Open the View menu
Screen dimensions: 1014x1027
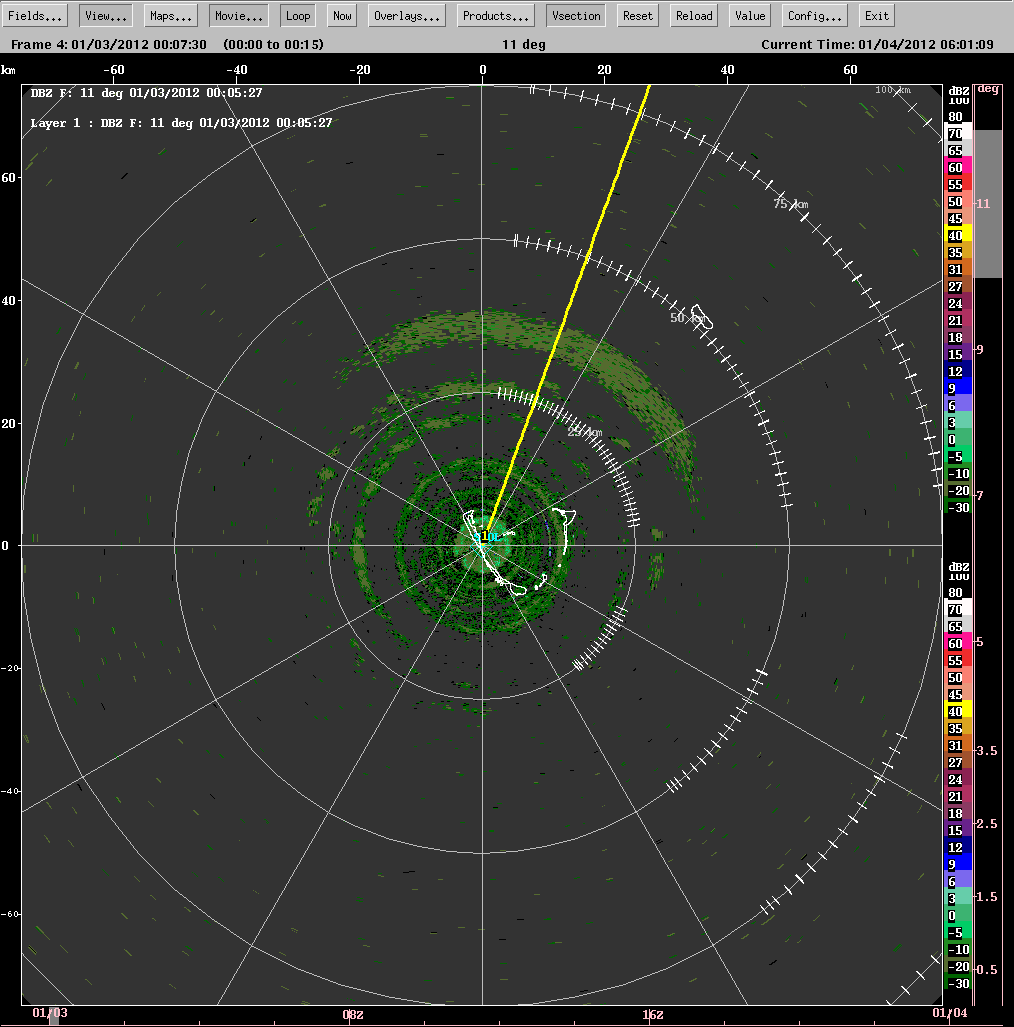[103, 15]
